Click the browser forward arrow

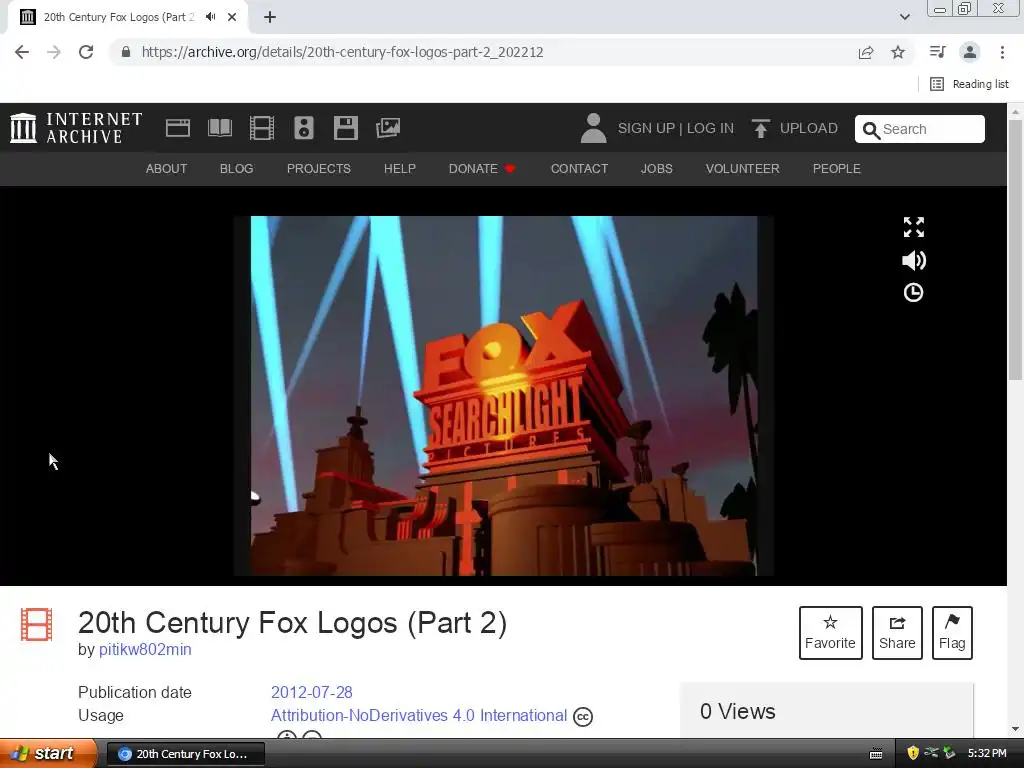point(54,52)
